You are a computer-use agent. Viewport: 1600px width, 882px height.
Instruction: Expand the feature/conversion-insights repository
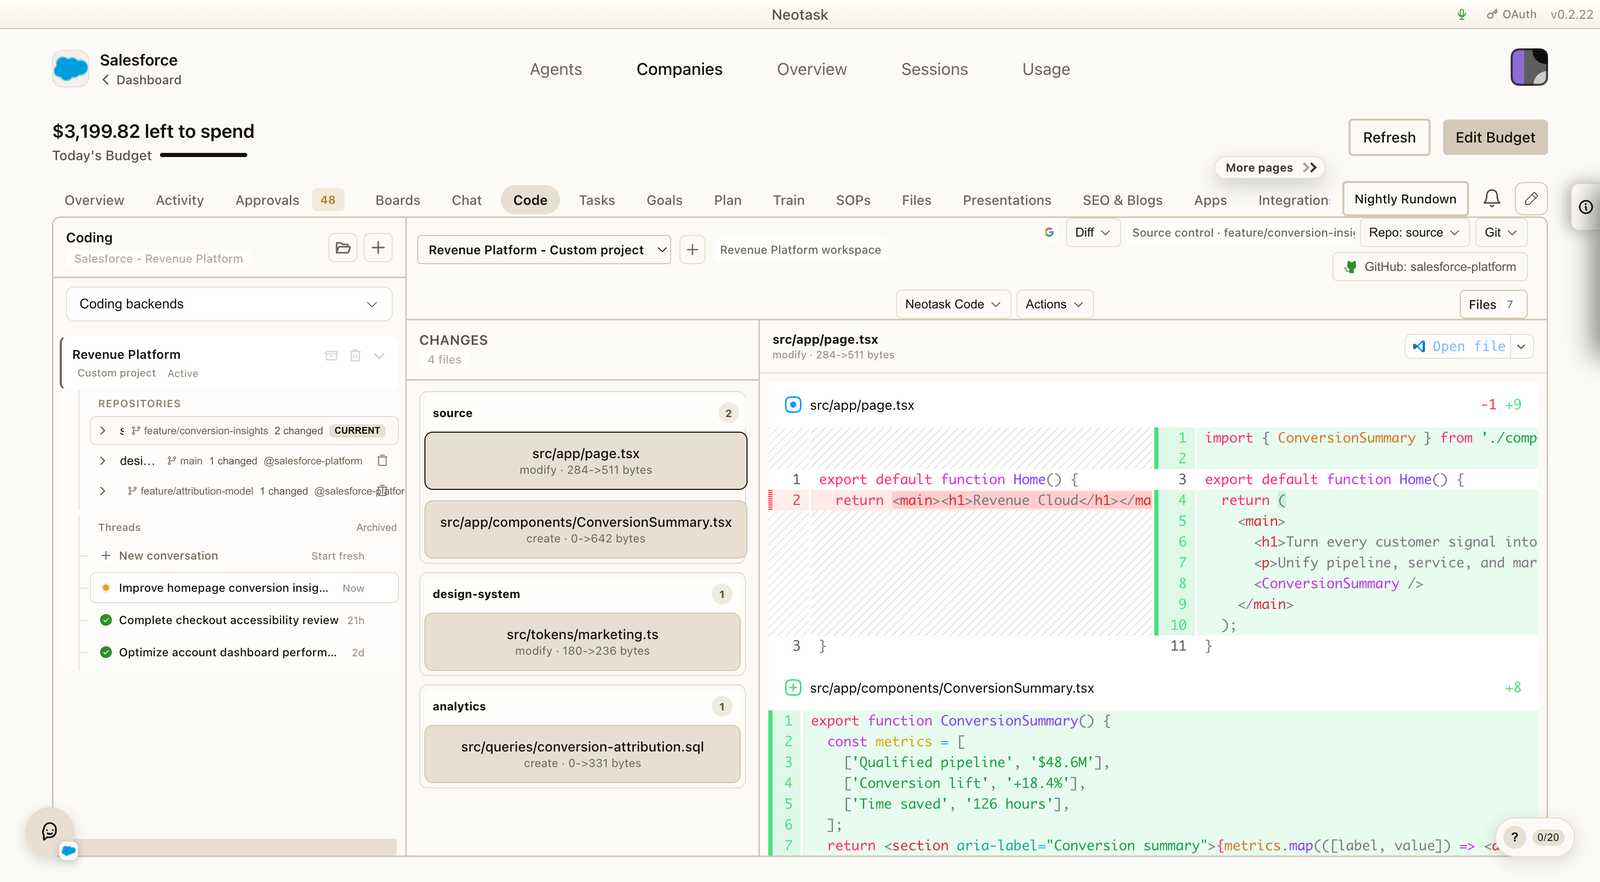click(102, 431)
